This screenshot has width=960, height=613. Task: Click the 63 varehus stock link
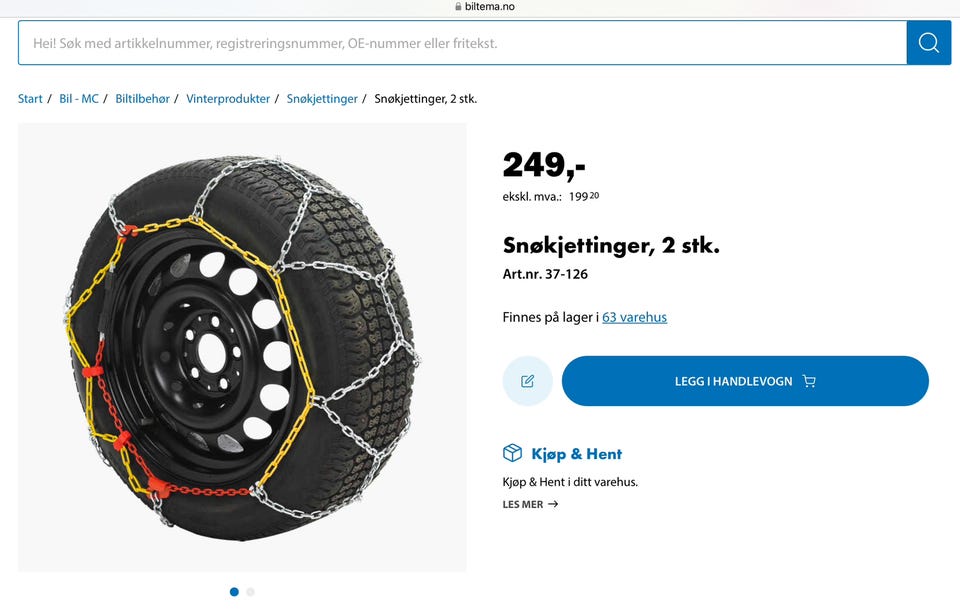click(x=634, y=317)
